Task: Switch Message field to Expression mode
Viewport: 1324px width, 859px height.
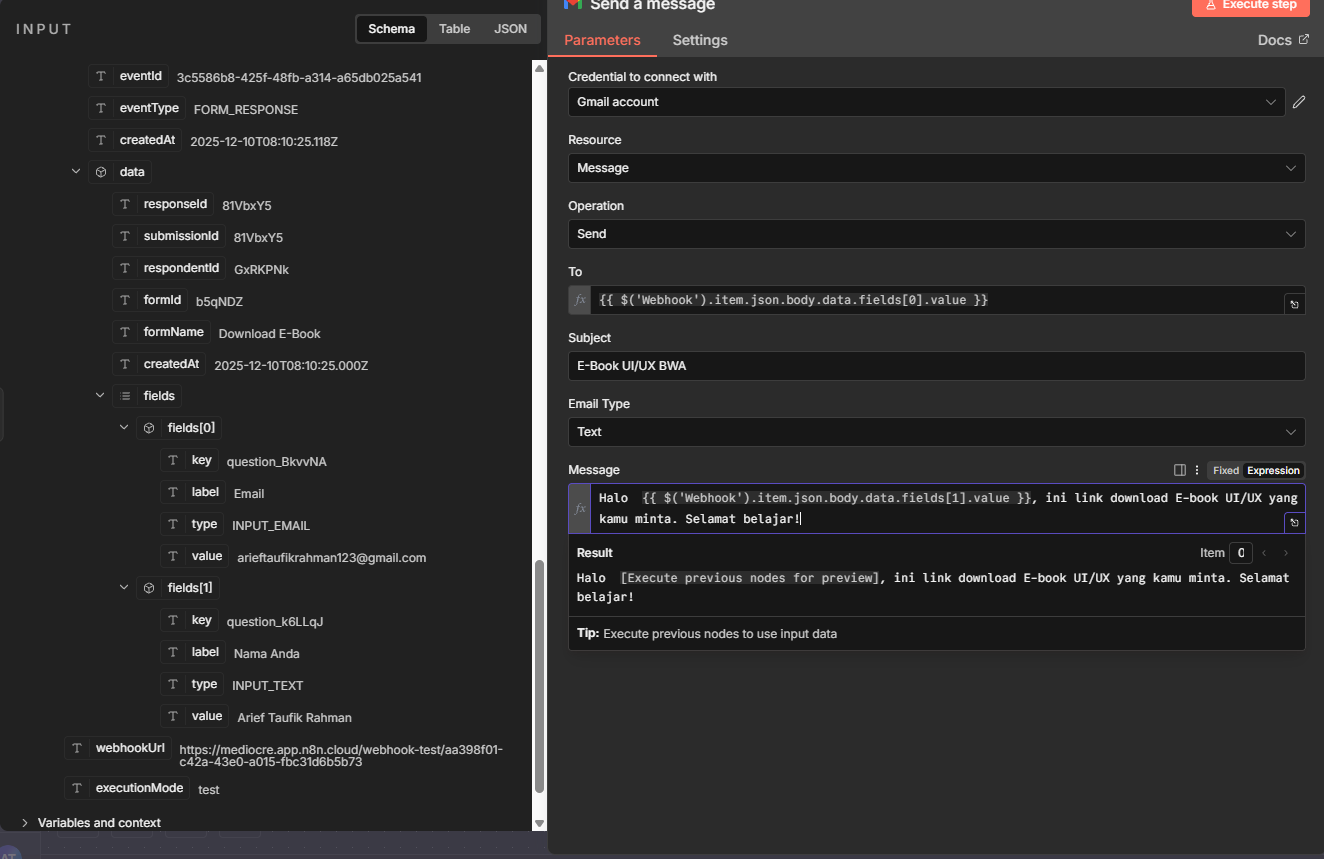Action: pos(1272,470)
